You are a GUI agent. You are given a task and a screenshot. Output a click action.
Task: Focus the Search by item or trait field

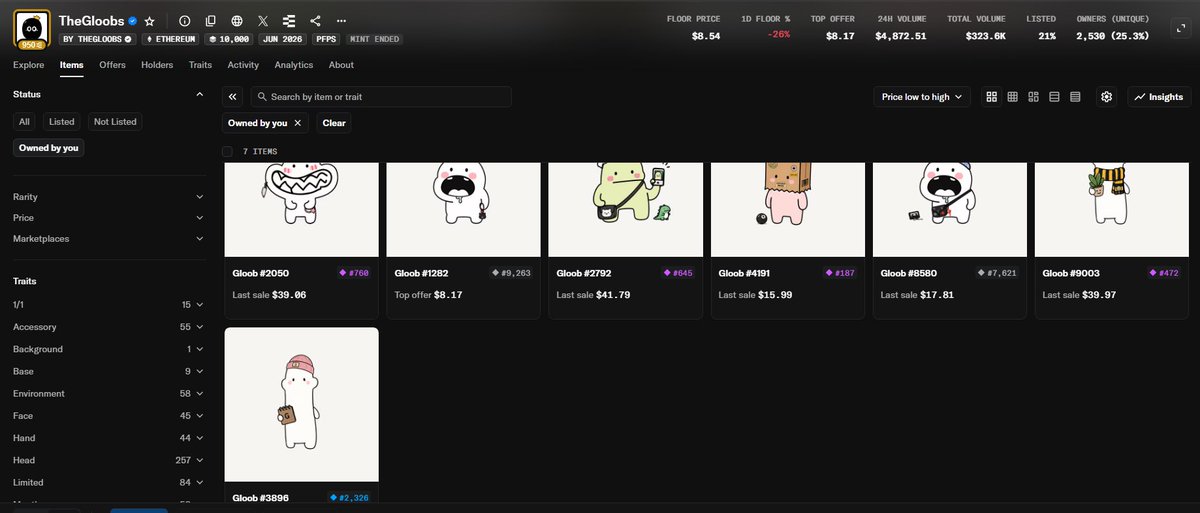381,97
